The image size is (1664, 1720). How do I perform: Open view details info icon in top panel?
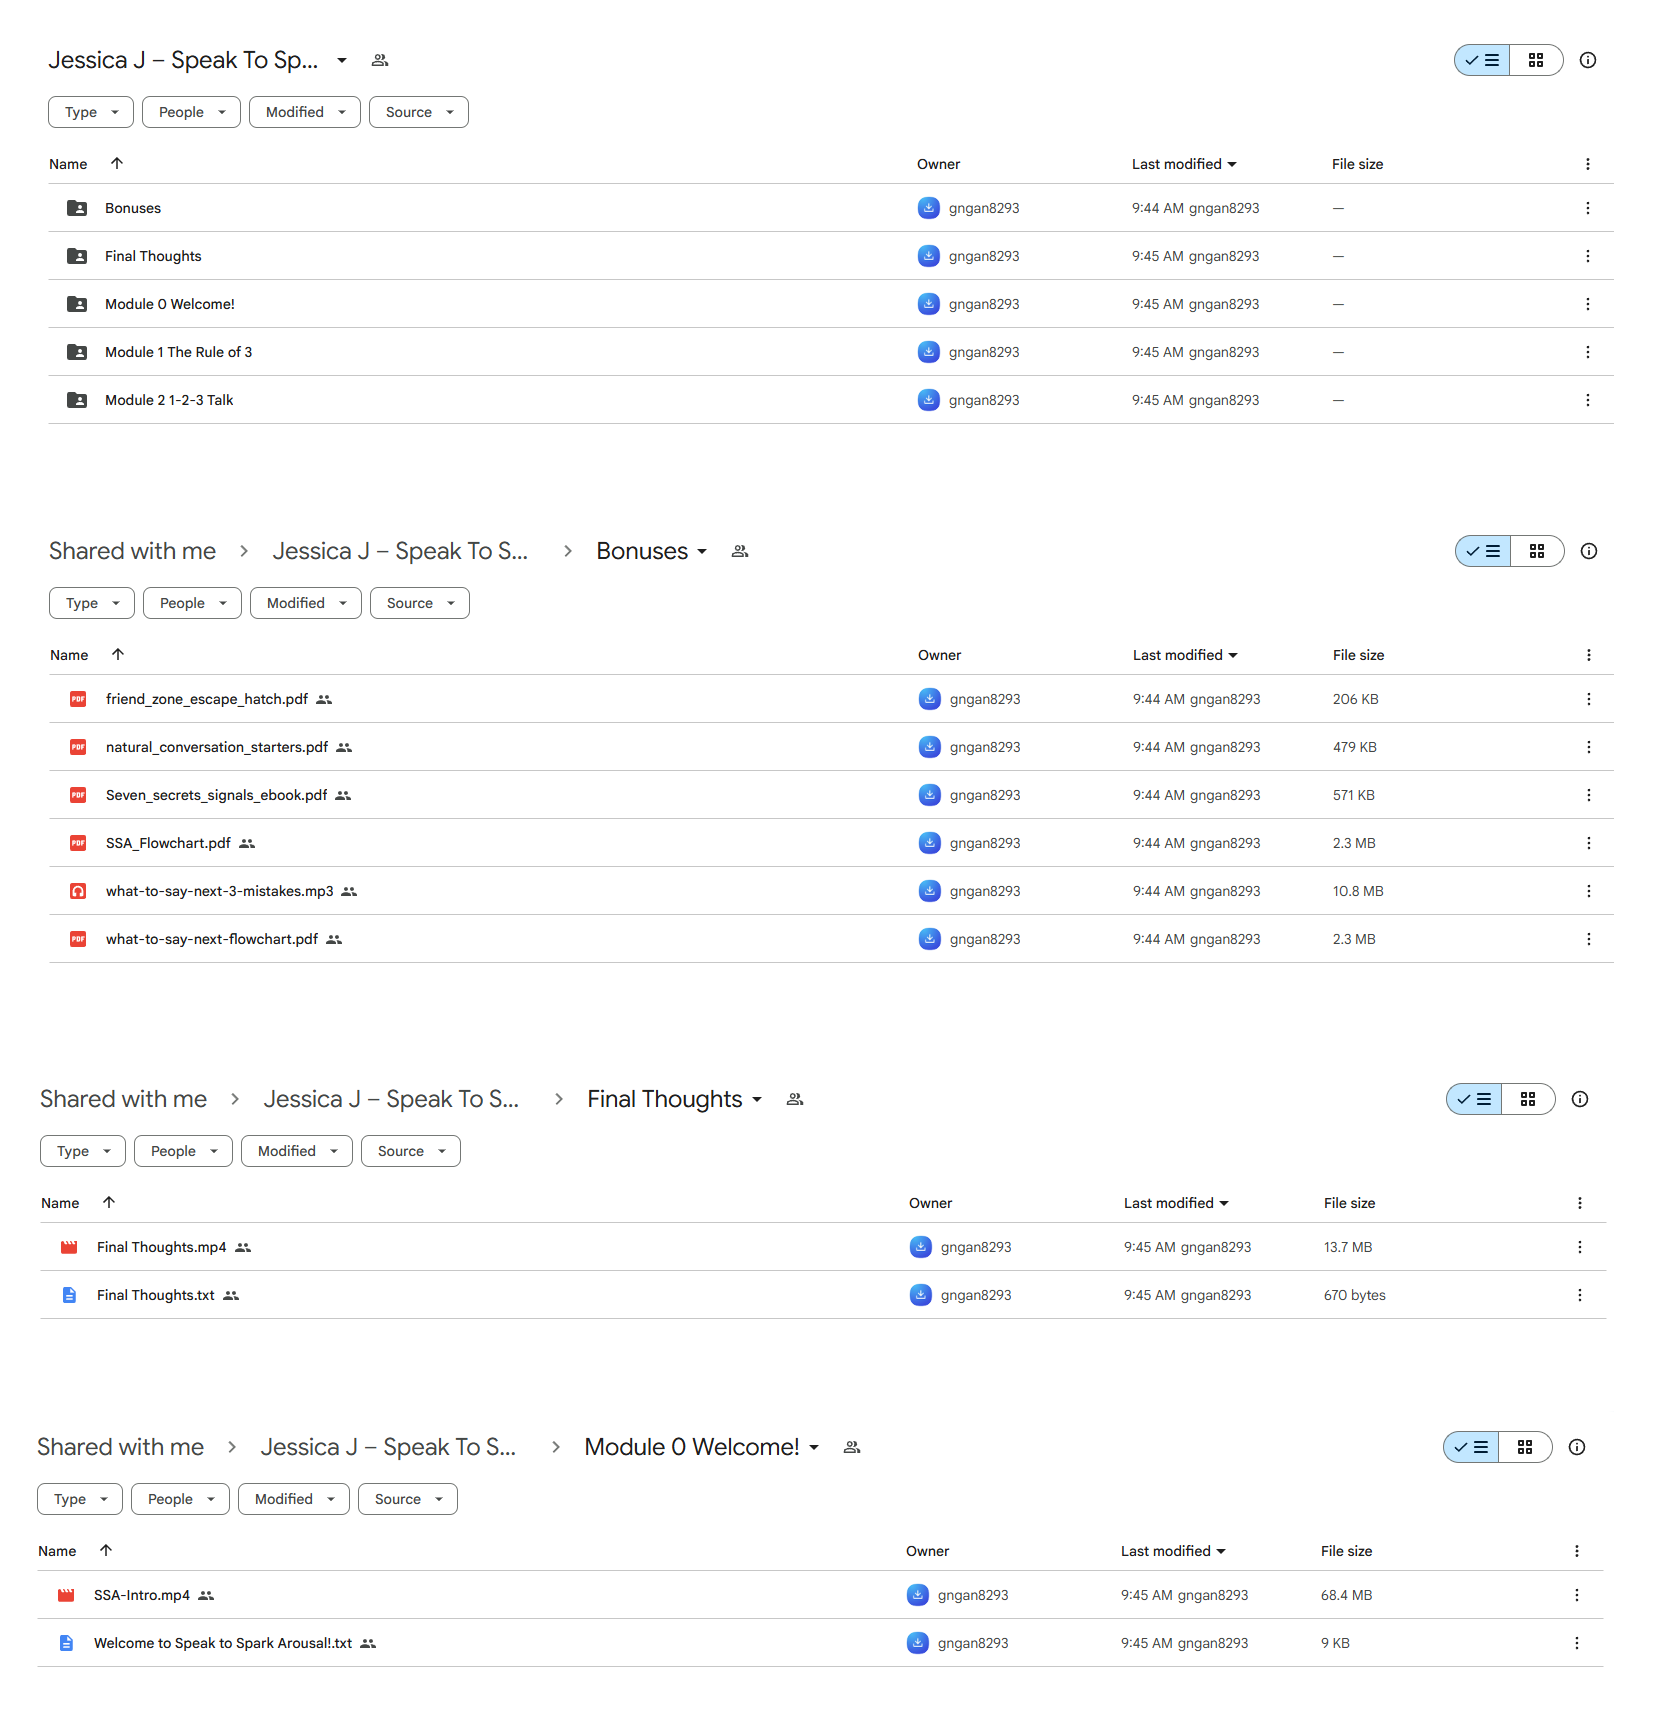1587,60
